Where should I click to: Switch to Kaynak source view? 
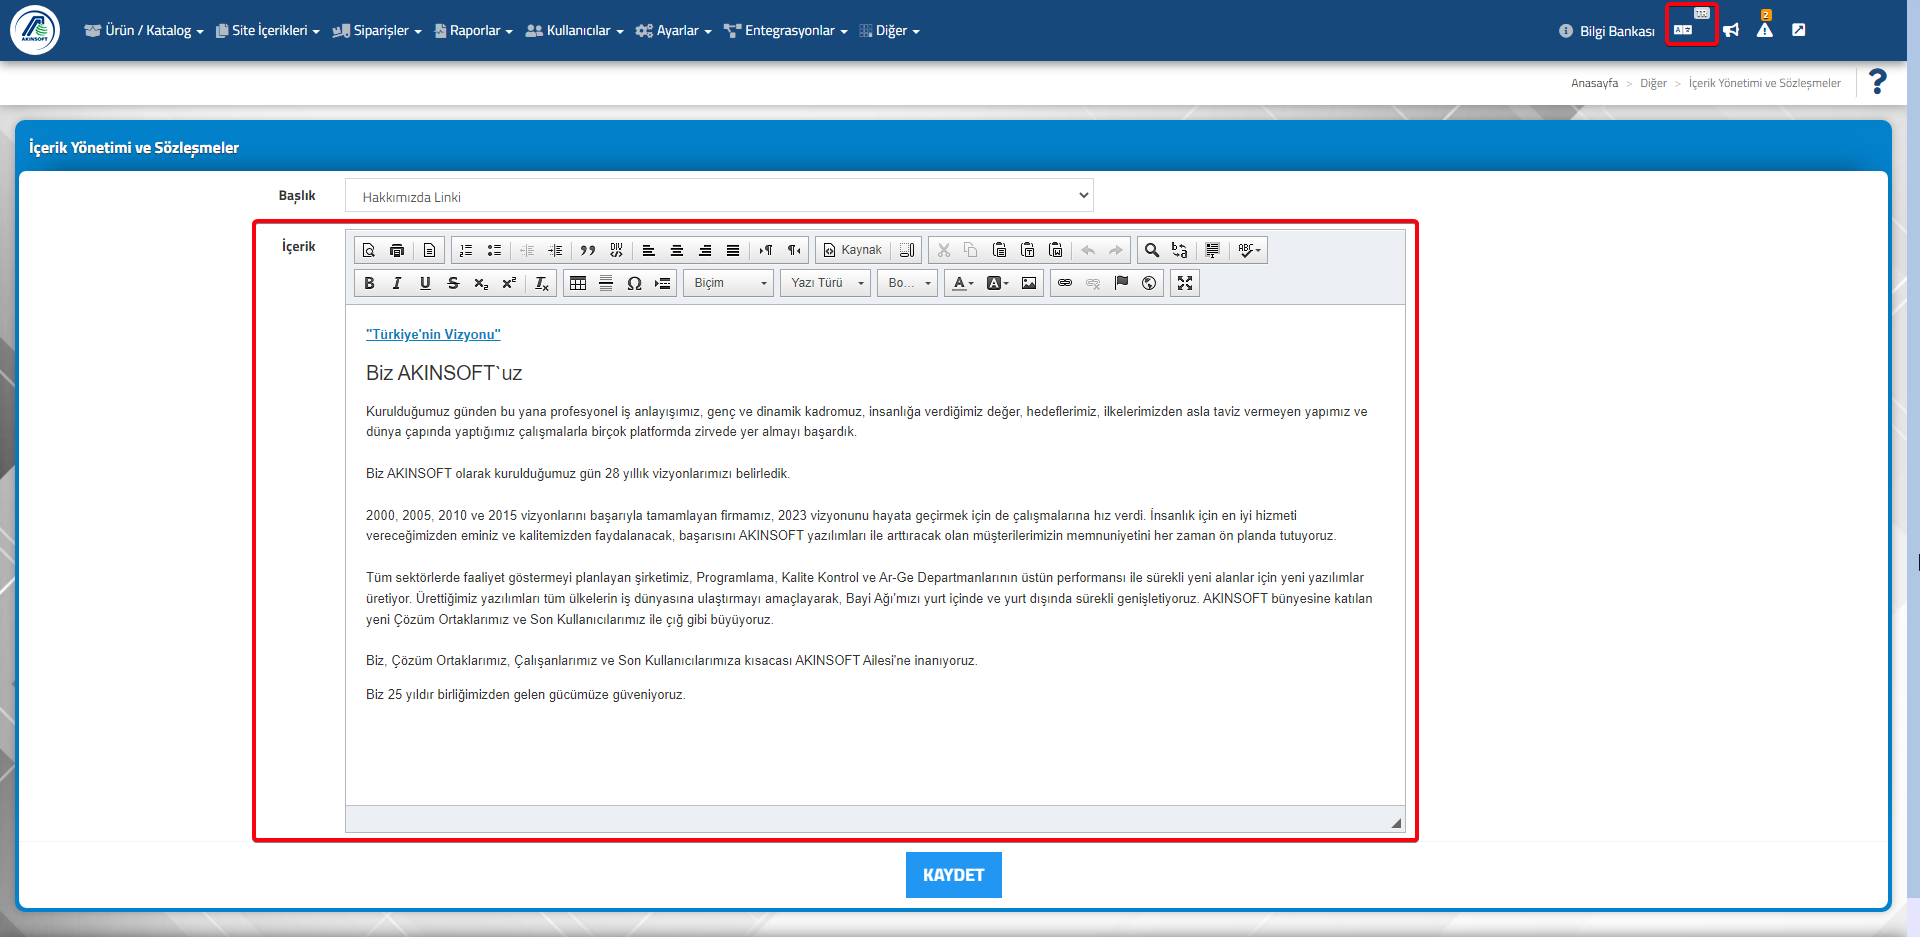tap(853, 250)
